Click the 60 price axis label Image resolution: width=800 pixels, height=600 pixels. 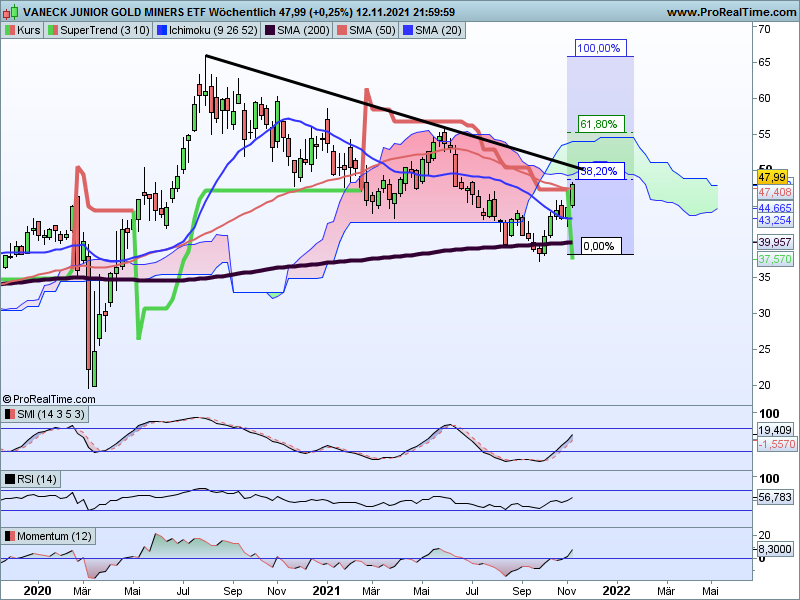point(764,98)
